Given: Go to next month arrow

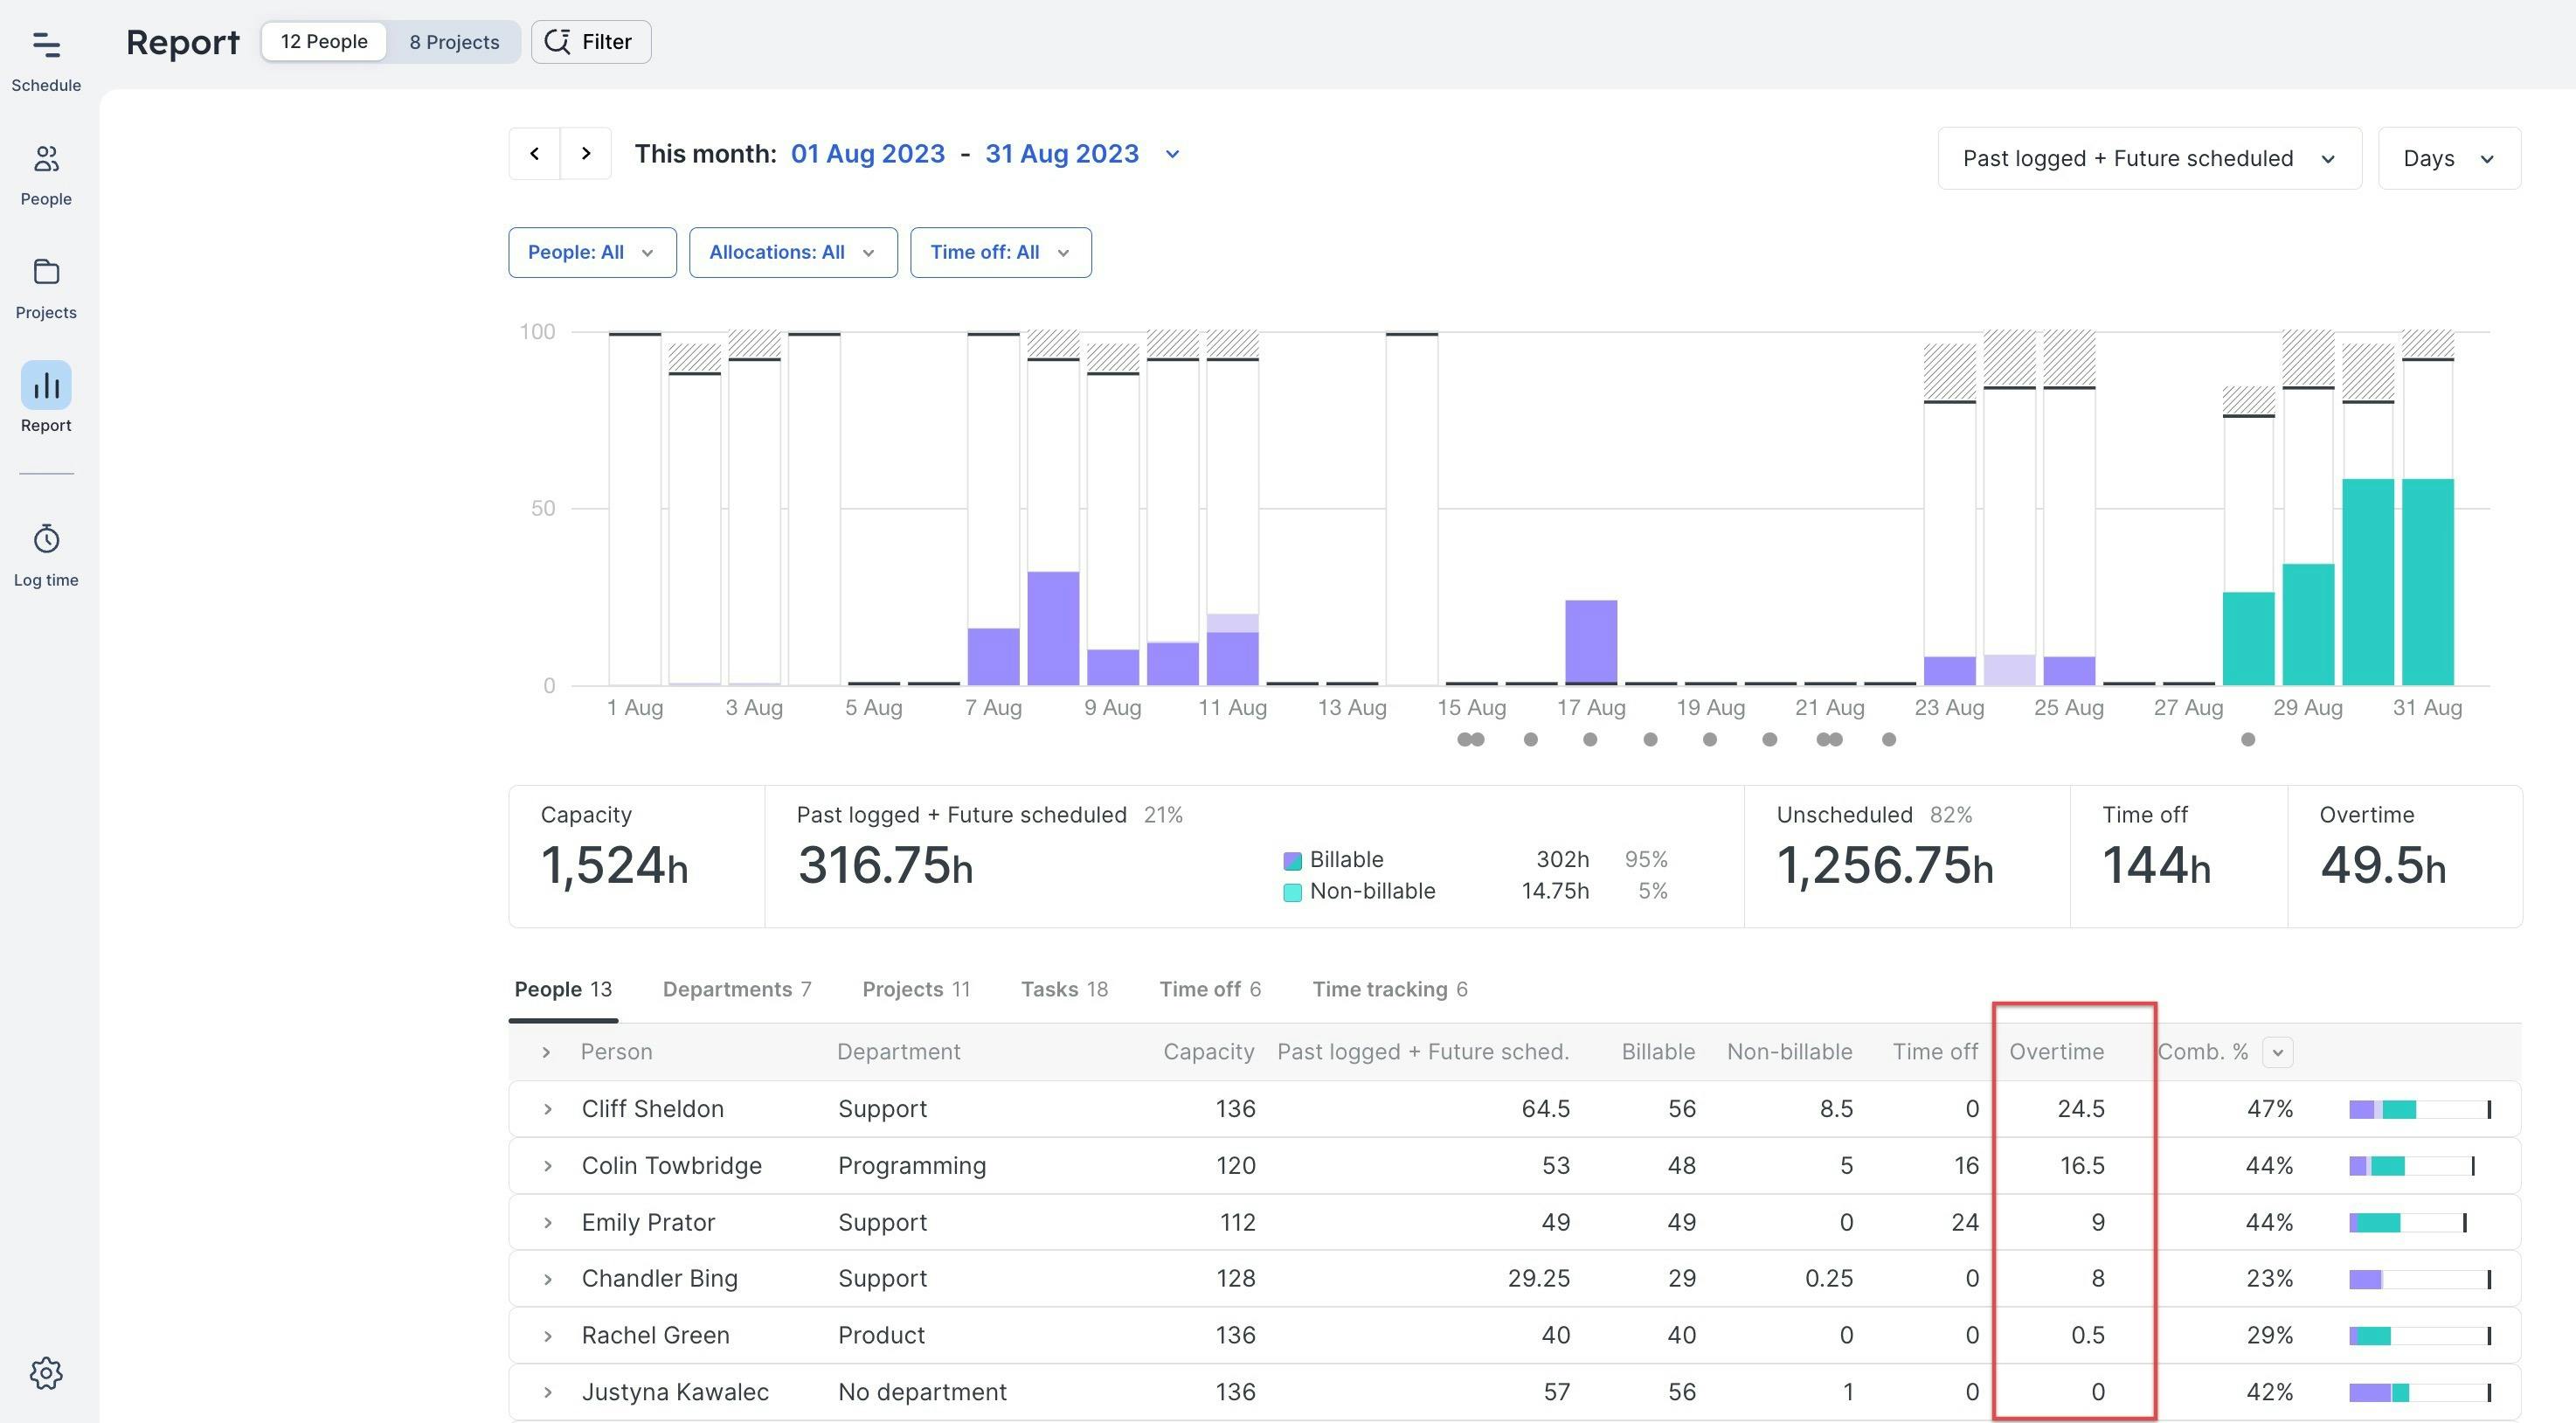Looking at the screenshot, I should tap(586, 154).
